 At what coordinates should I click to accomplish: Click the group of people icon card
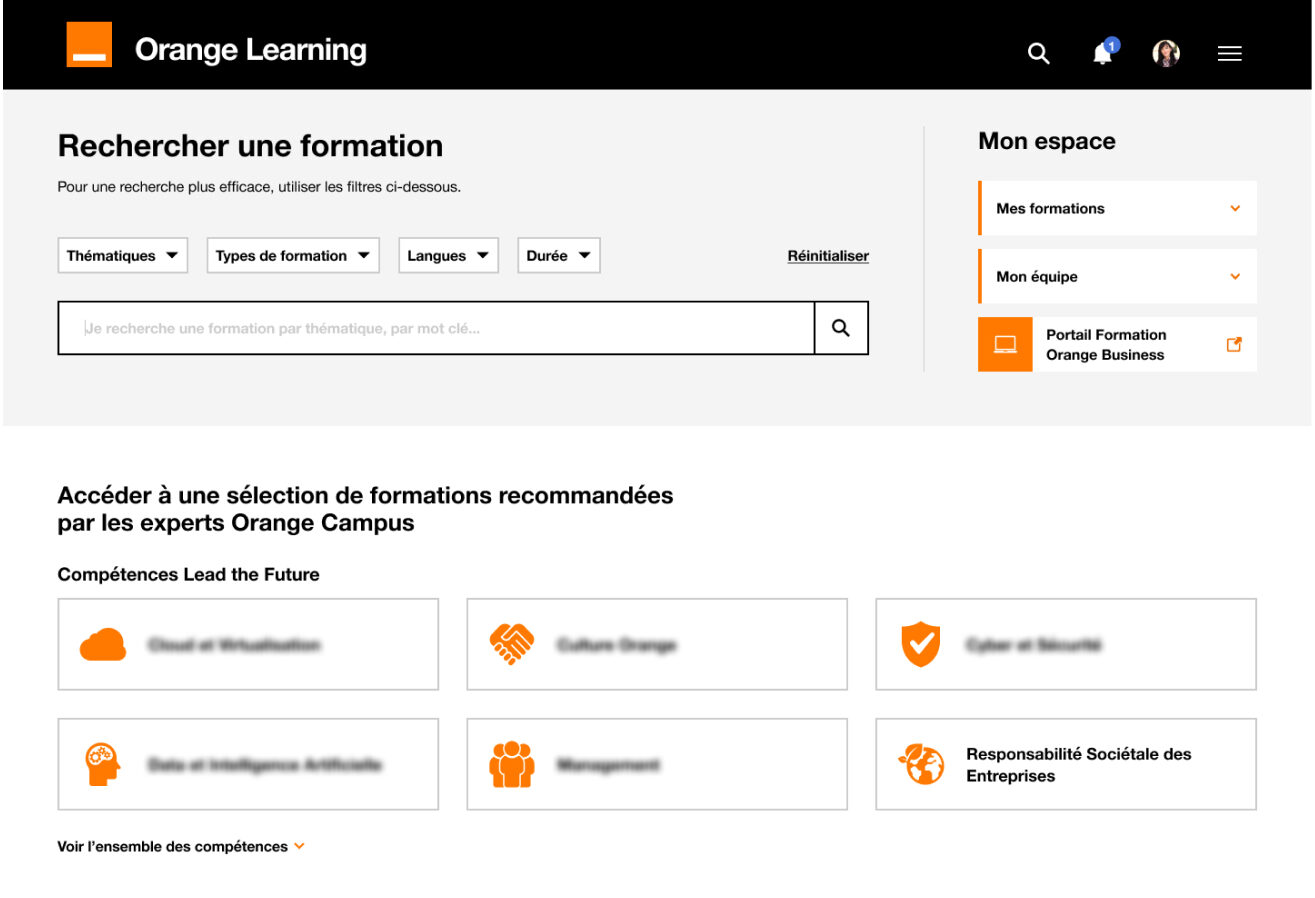coord(657,764)
